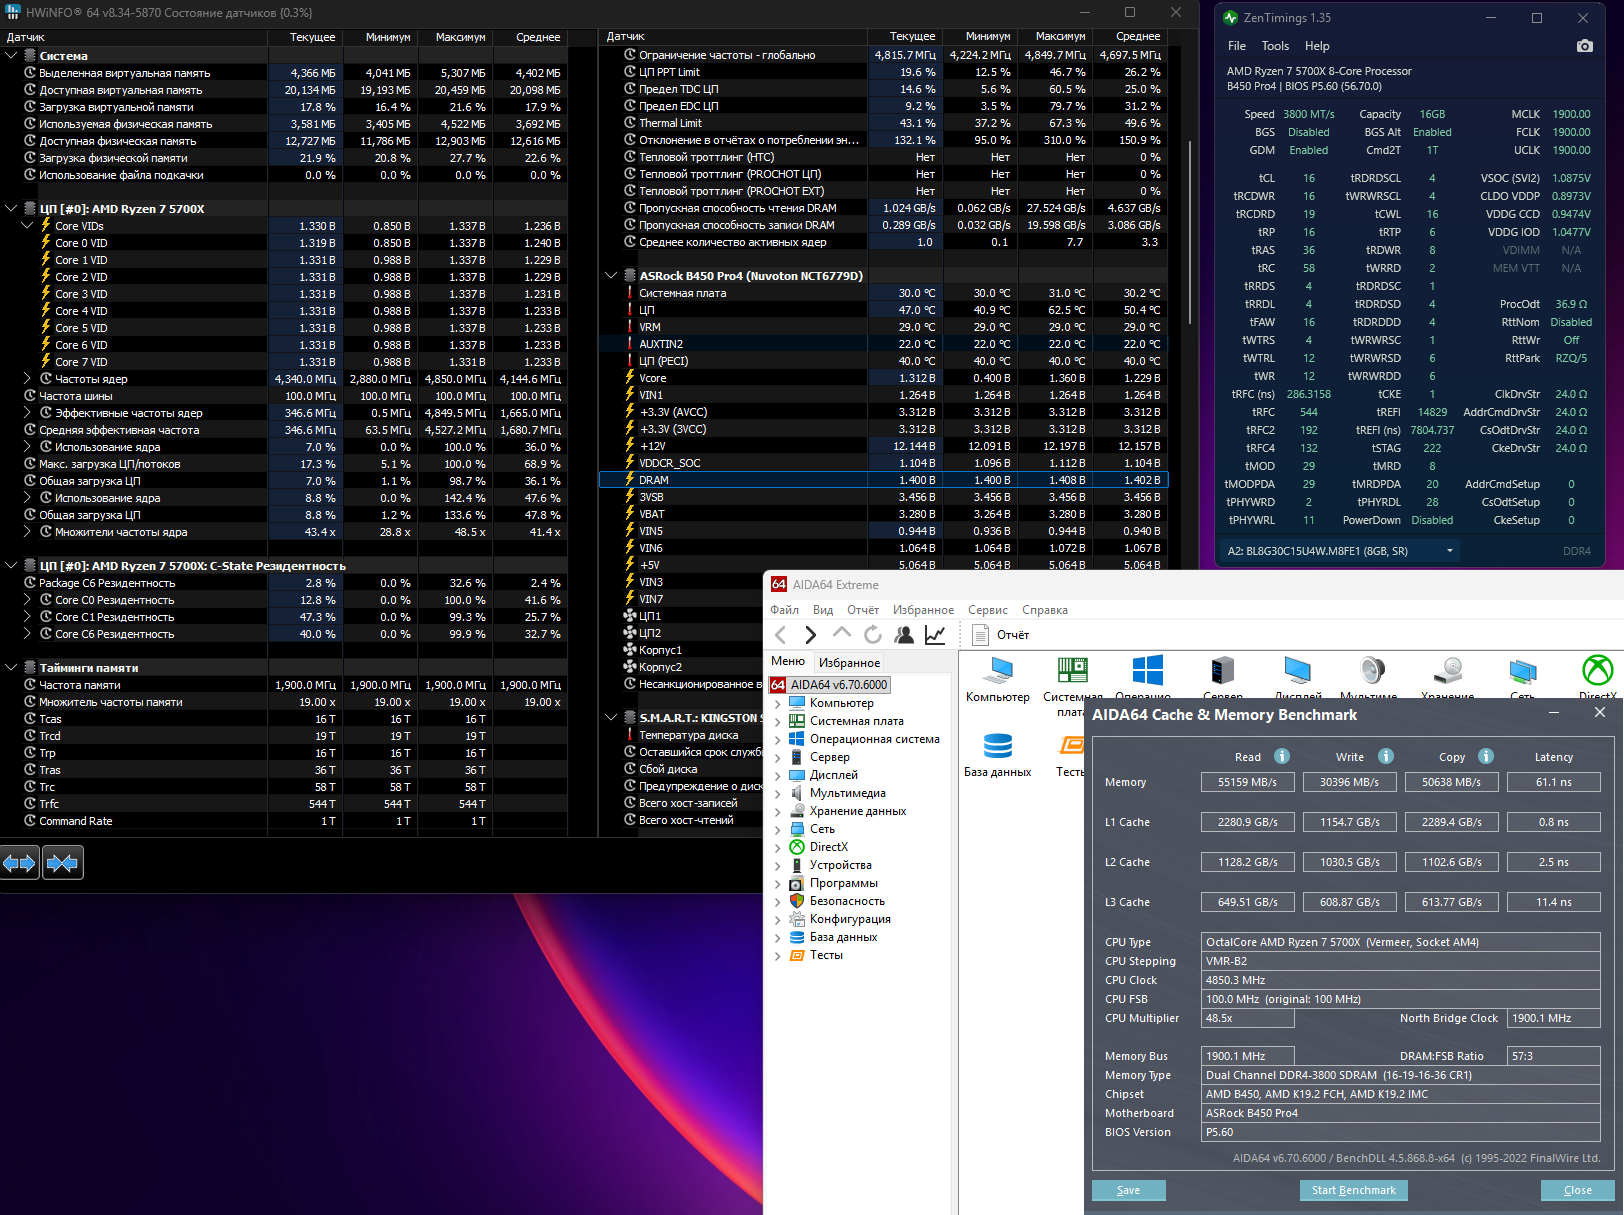This screenshot has height=1215, width=1624.
Task: Select the Command Rate row in HWiNFO
Action: coord(284,821)
